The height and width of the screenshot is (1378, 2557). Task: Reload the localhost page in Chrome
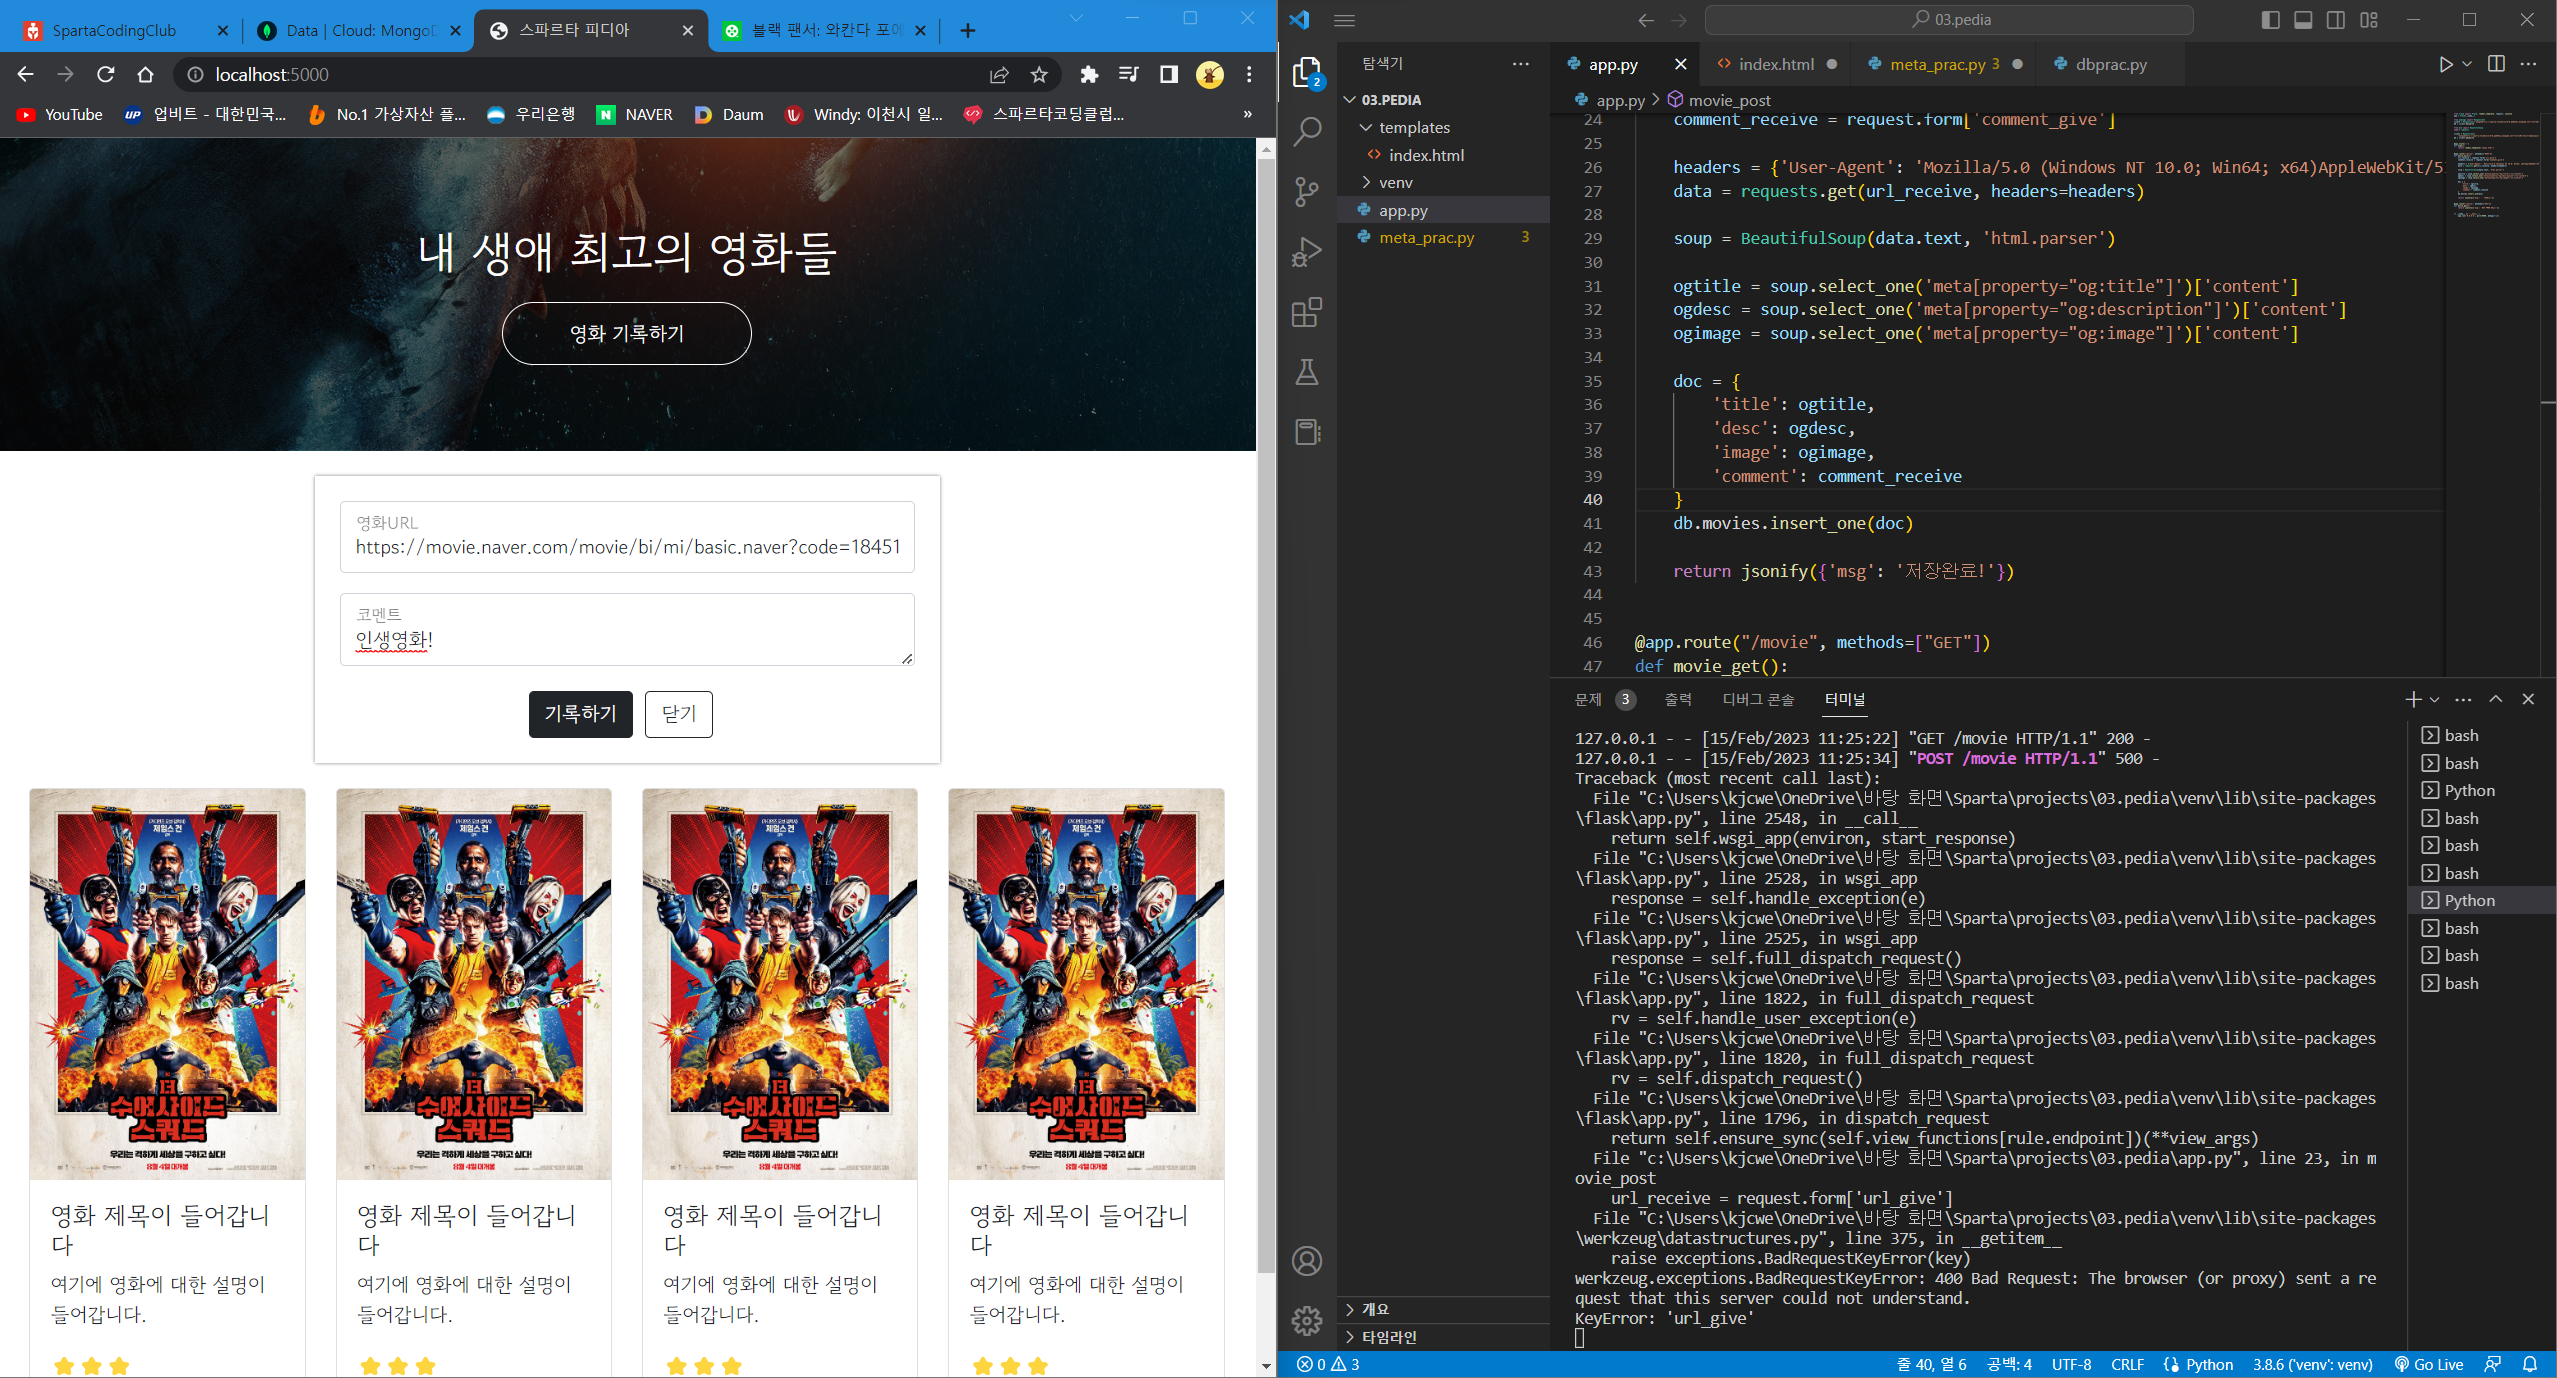[x=106, y=74]
